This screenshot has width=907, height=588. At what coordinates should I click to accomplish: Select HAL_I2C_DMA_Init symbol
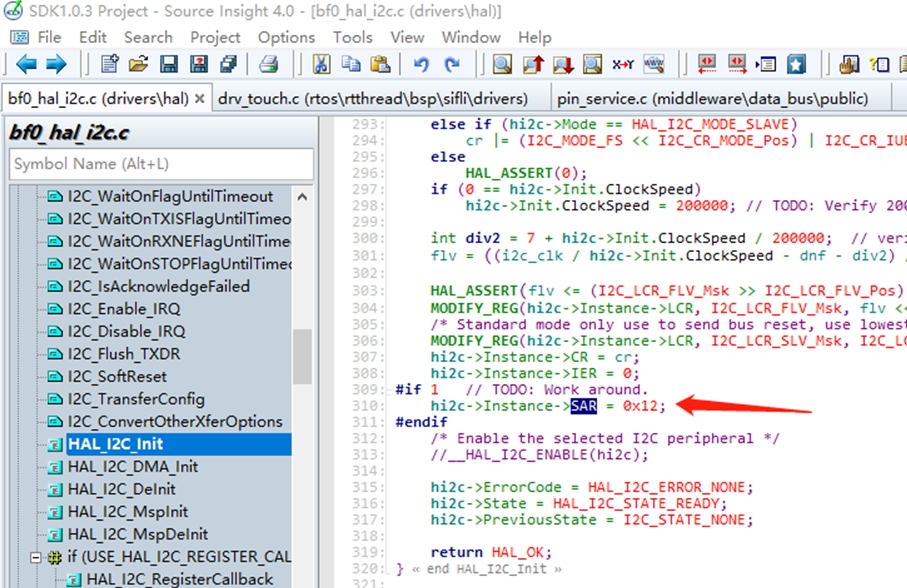[132, 467]
